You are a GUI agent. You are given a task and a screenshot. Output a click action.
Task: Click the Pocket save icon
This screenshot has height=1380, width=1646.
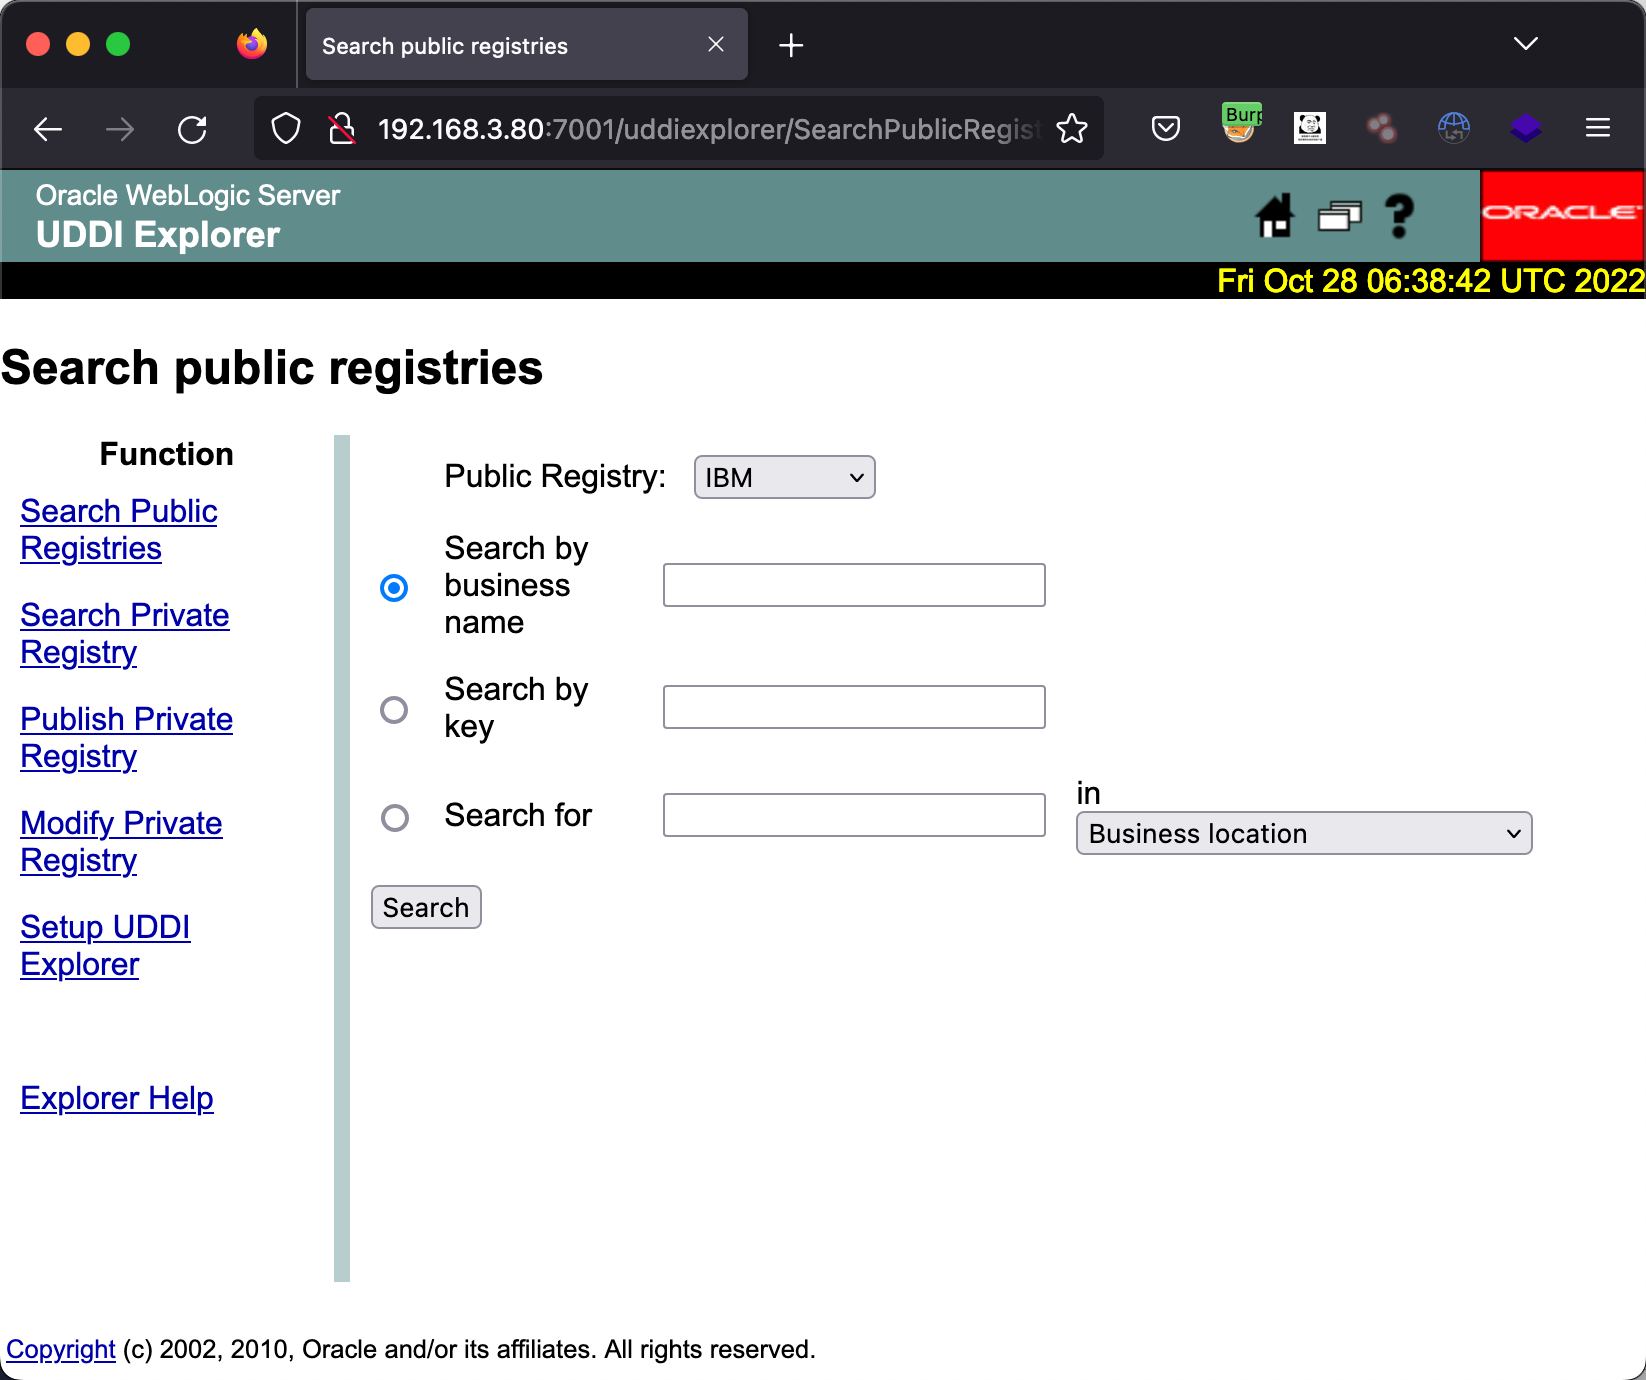tap(1166, 129)
